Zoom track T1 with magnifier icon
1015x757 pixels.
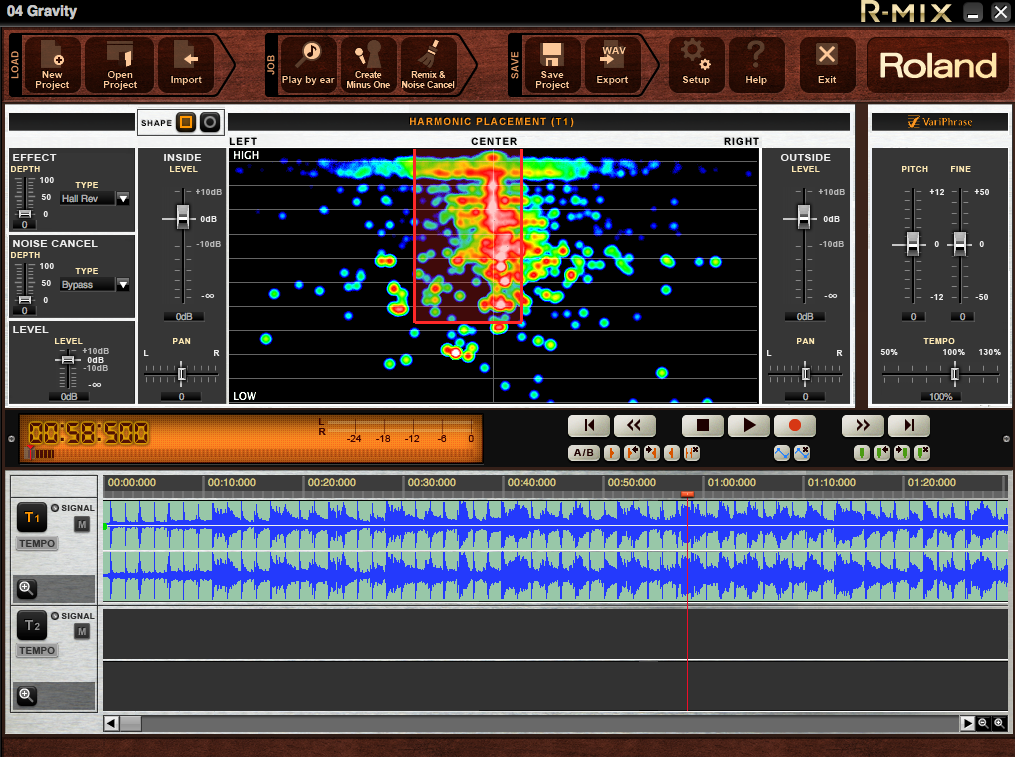[27, 588]
